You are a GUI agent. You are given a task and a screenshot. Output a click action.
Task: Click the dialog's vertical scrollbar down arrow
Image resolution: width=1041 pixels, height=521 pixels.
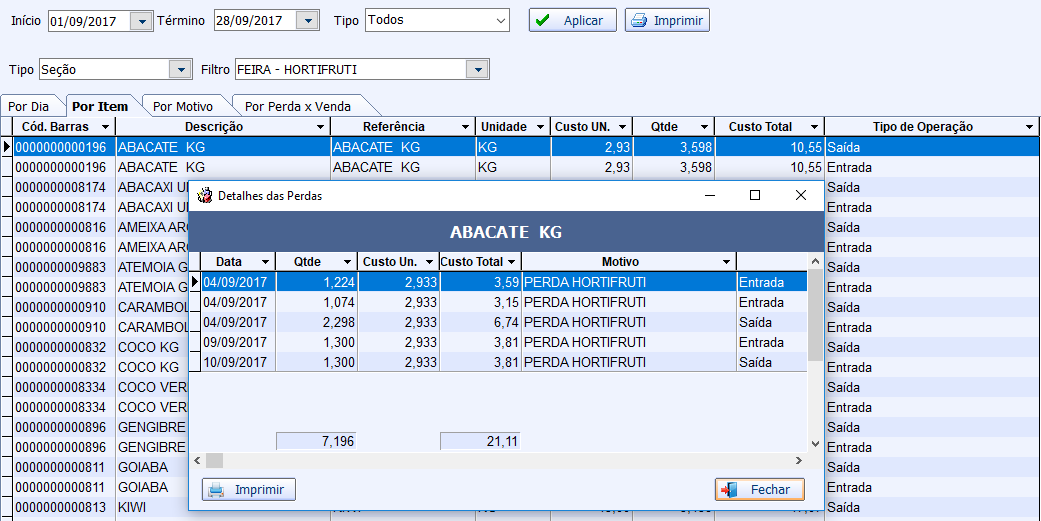point(815,443)
